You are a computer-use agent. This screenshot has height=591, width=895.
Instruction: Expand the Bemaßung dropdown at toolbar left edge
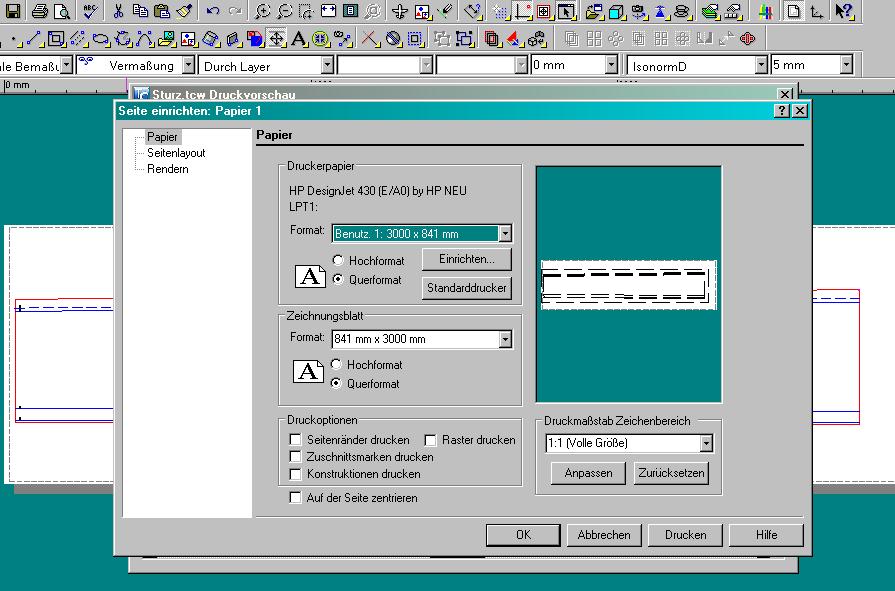[67, 66]
